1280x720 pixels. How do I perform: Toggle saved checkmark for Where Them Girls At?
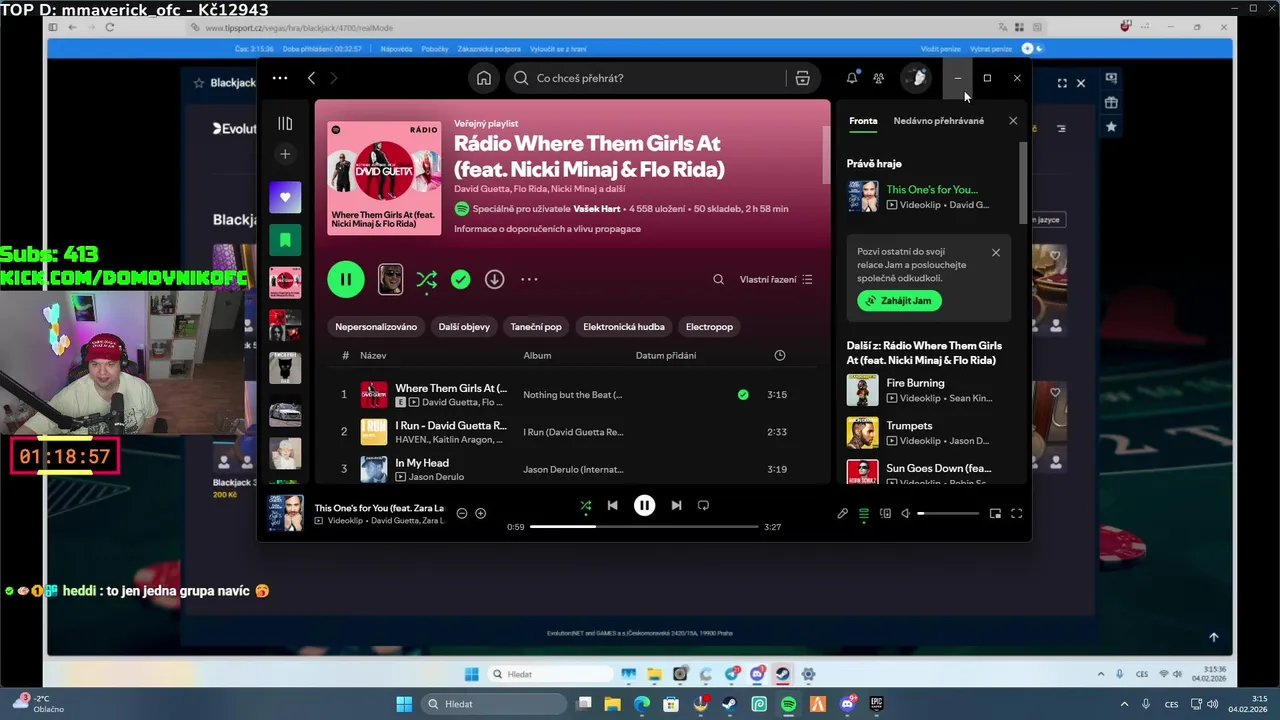[x=743, y=395]
